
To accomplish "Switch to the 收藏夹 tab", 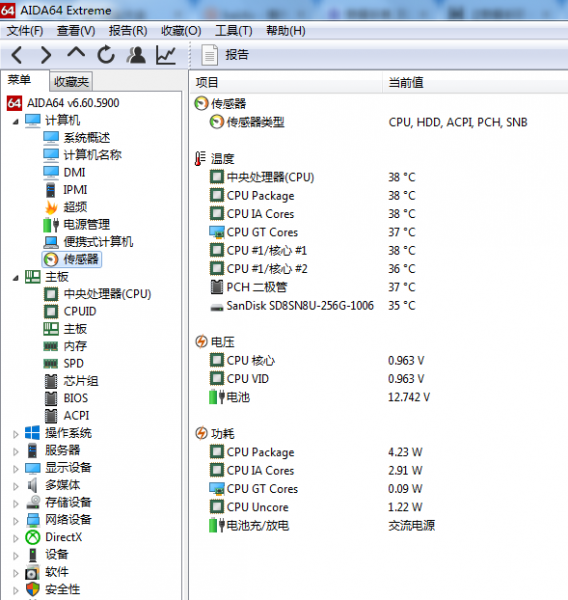I will coord(71,81).
